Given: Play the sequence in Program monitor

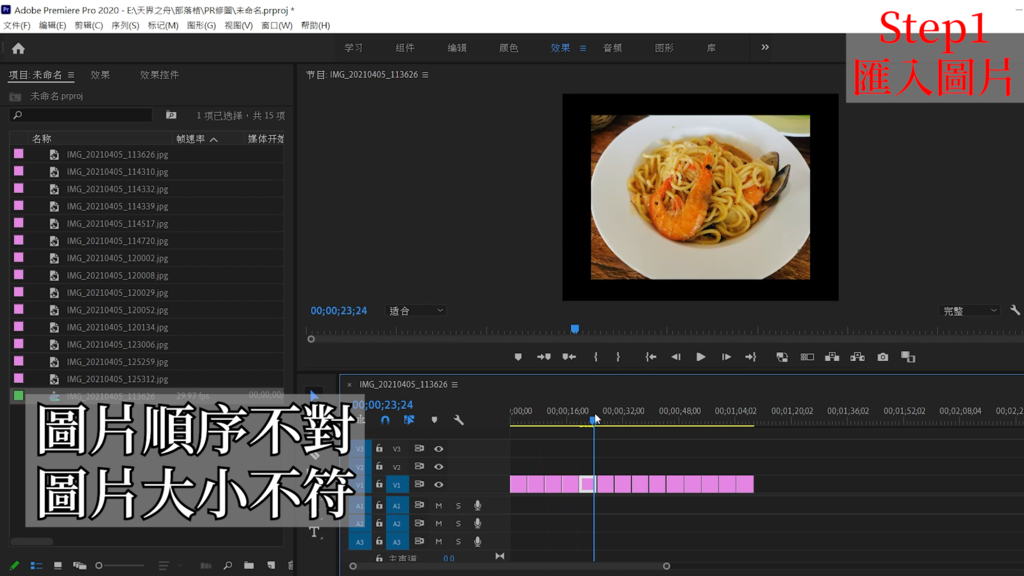Looking at the screenshot, I should (x=701, y=357).
